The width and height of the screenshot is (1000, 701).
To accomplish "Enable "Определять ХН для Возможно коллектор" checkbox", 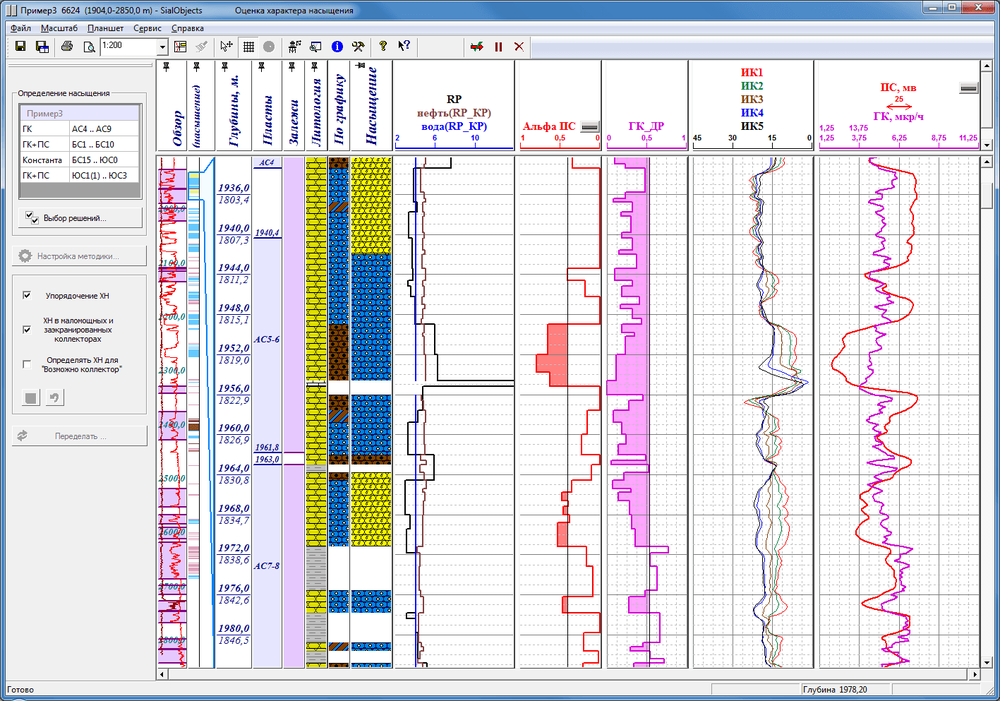I will coord(28,364).
